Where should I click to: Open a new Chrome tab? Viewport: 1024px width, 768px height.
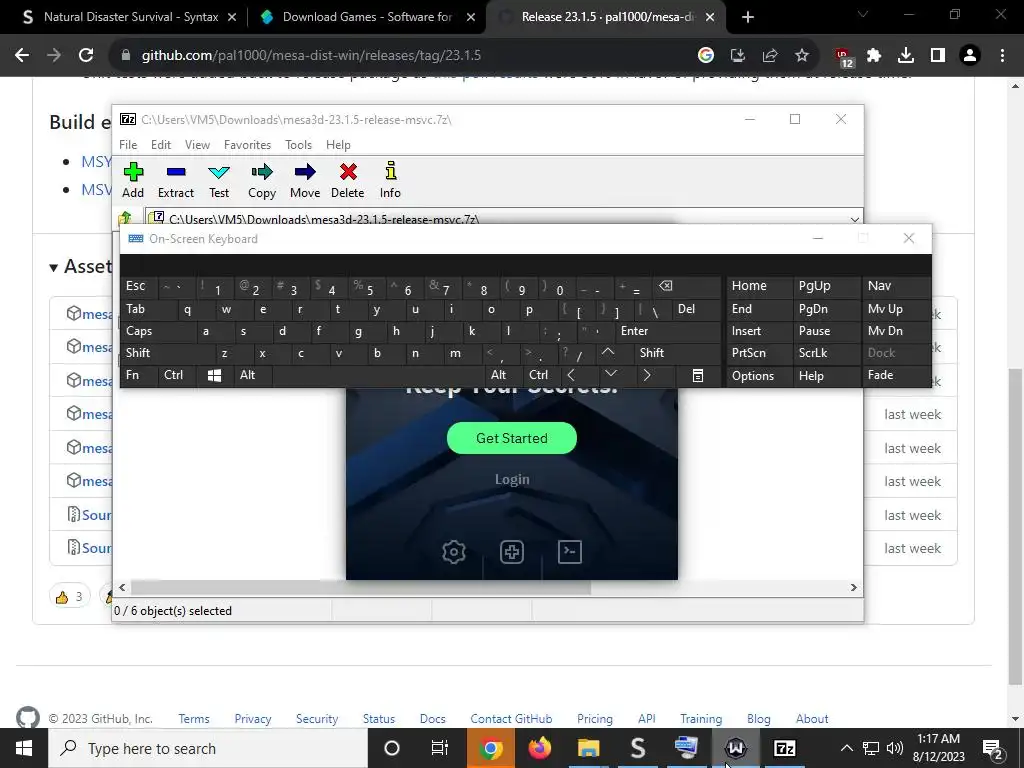click(748, 18)
